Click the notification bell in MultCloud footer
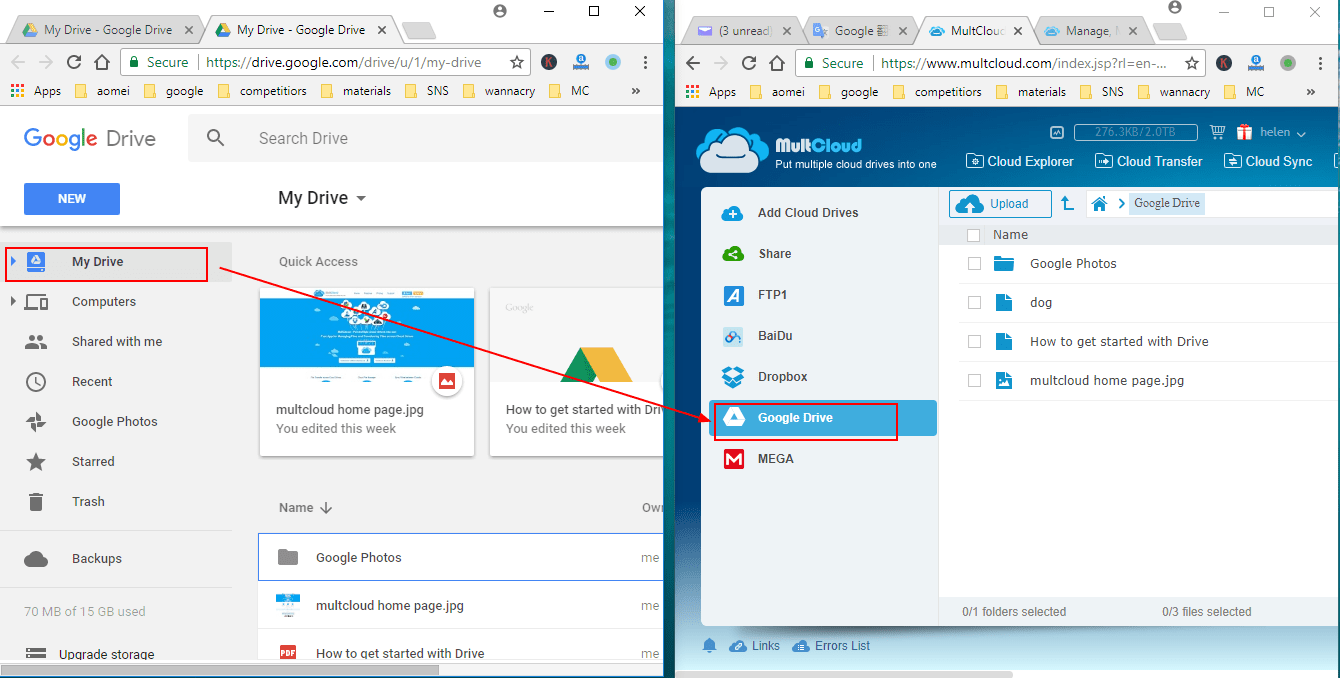This screenshot has width=1340, height=678. (x=709, y=646)
